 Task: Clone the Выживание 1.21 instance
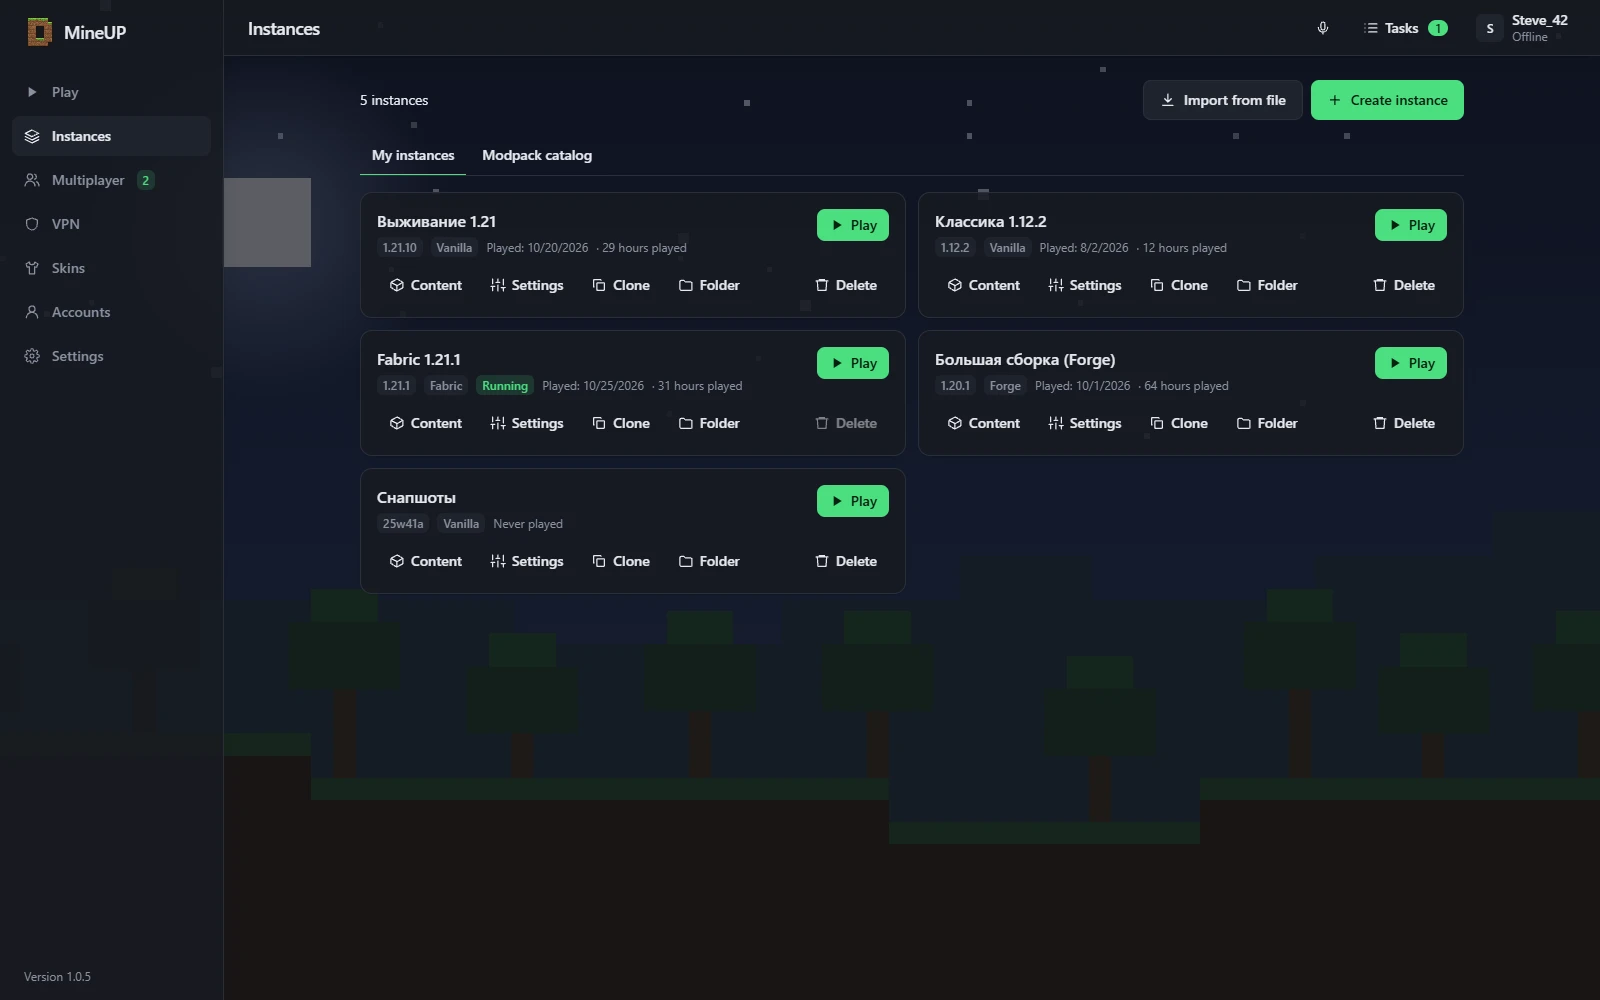pyautogui.click(x=621, y=285)
